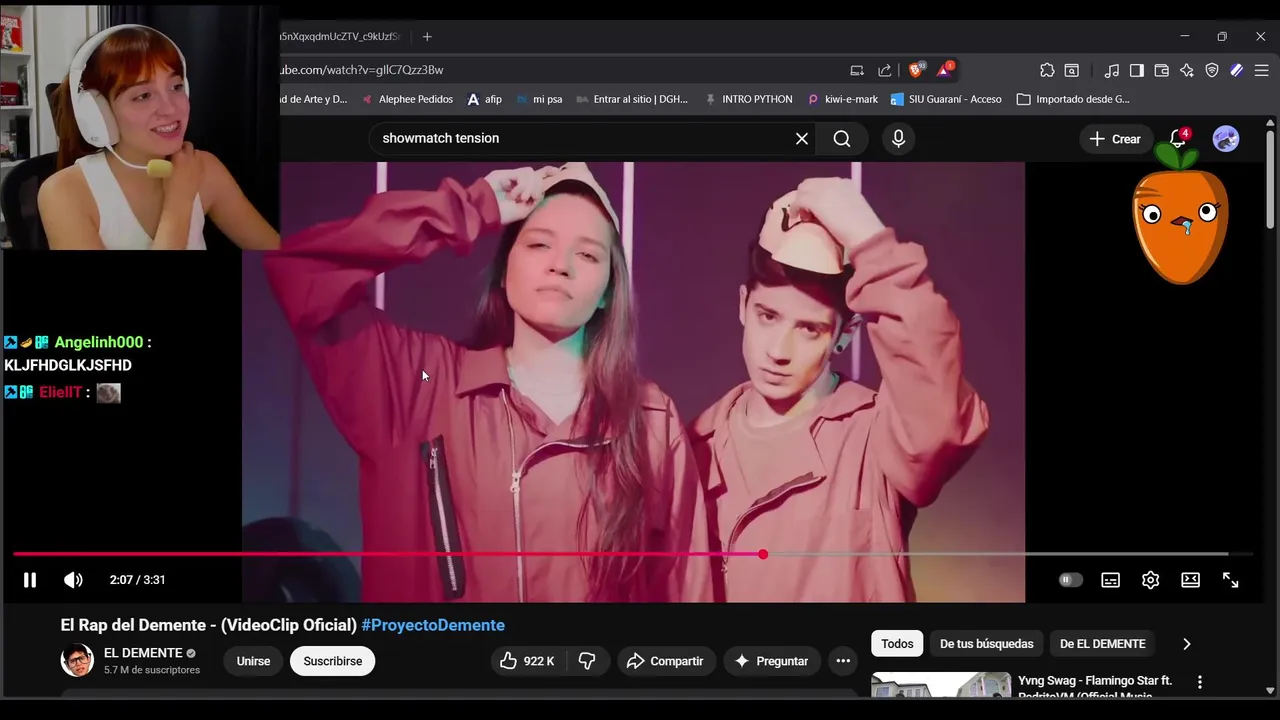The height and width of the screenshot is (720, 1280).
Task: Open the YouTube account avatar menu
Action: [1226, 139]
